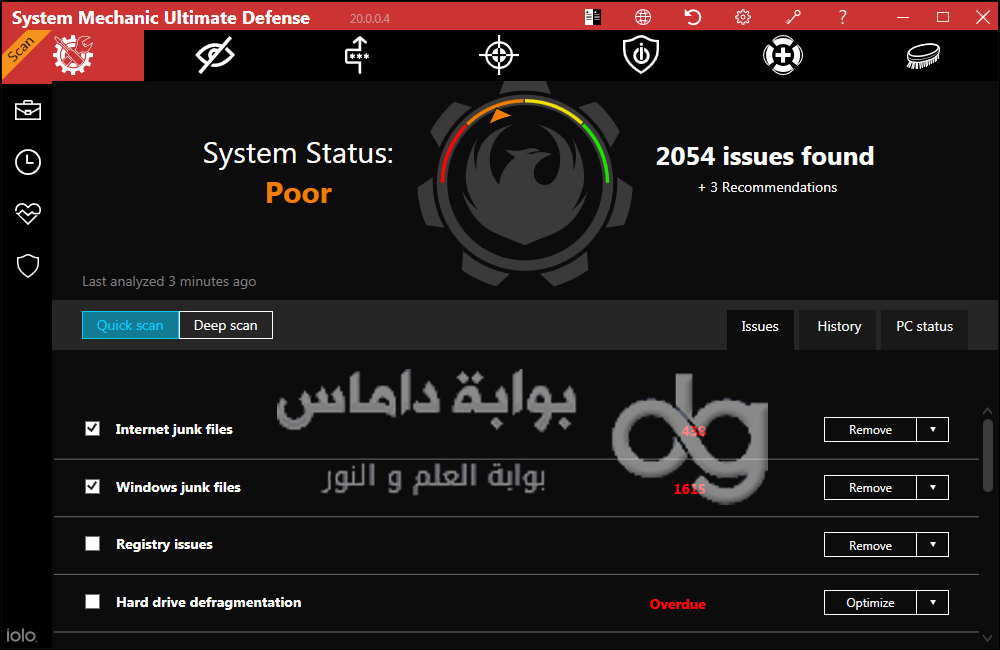Remove Internet junk files
Viewport: 1000px width, 650px height.
pos(870,429)
